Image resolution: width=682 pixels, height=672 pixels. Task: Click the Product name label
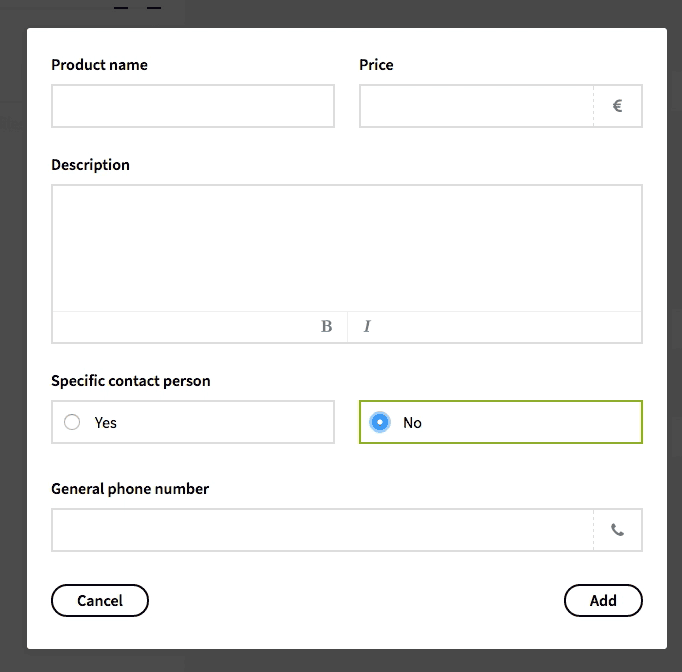point(99,65)
